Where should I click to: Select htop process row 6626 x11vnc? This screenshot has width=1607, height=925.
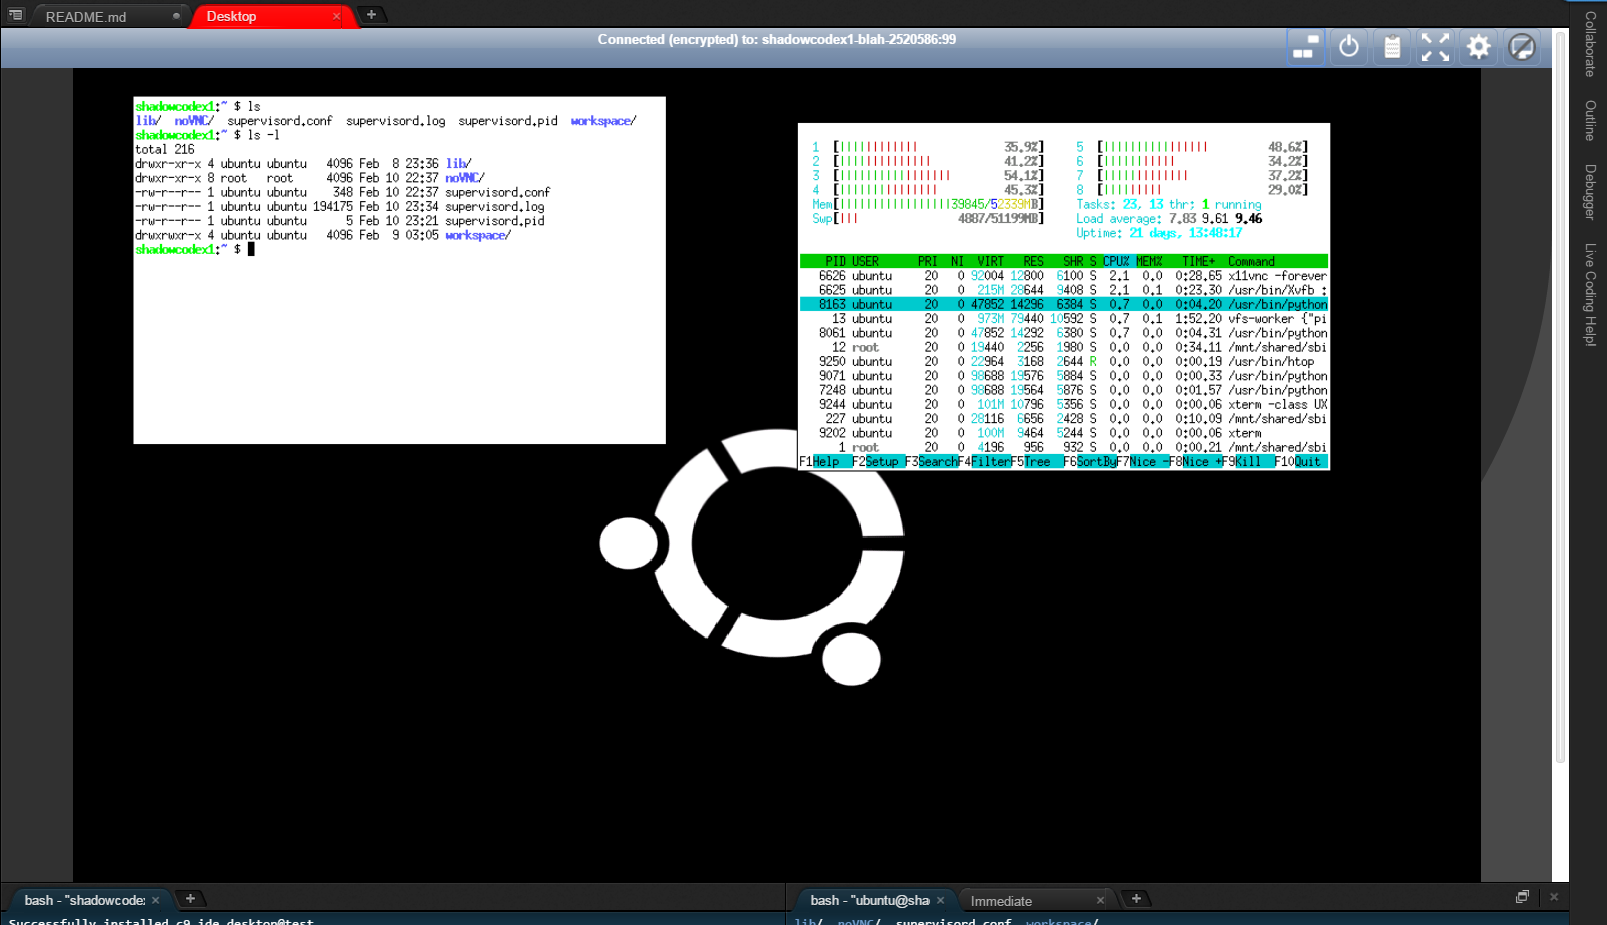(x=1064, y=276)
